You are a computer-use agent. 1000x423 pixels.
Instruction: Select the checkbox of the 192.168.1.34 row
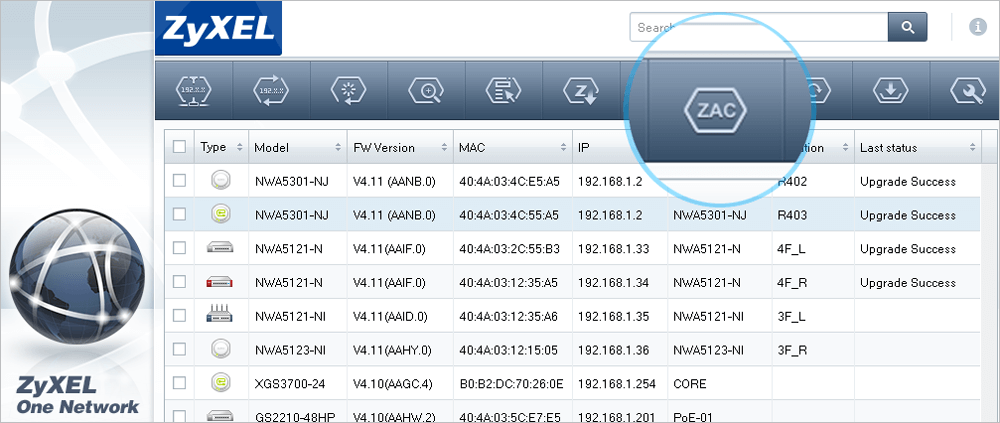click(x=179, y=281)
